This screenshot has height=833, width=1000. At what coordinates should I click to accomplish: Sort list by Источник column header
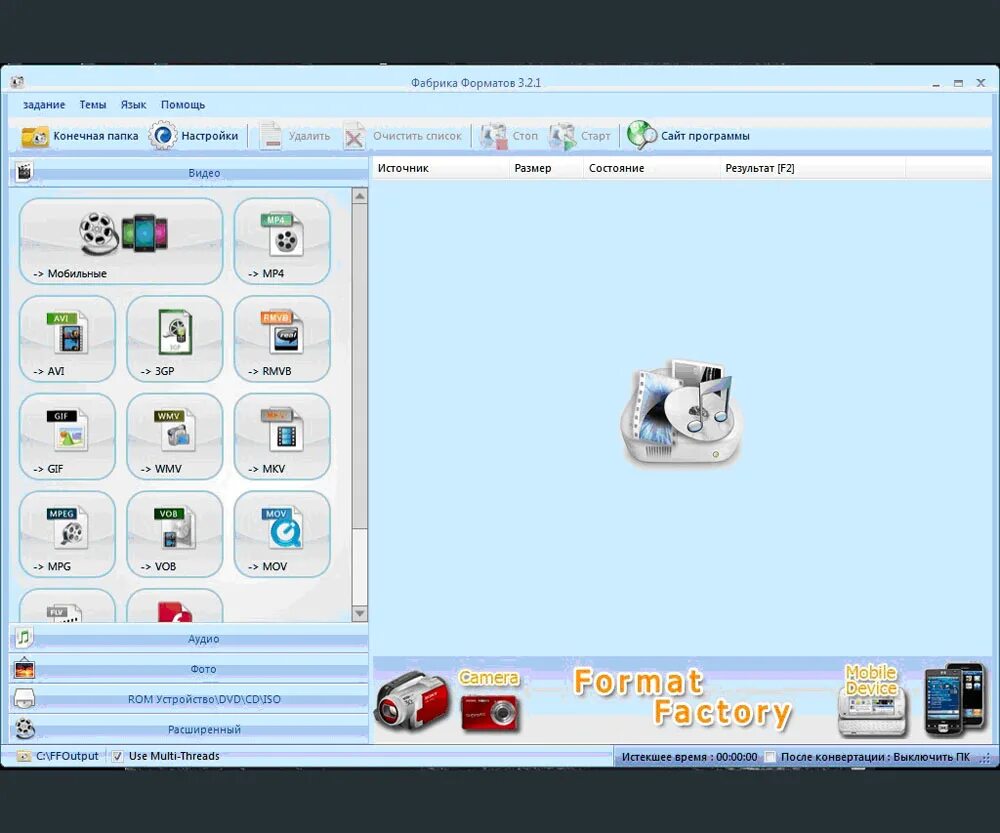441,168
